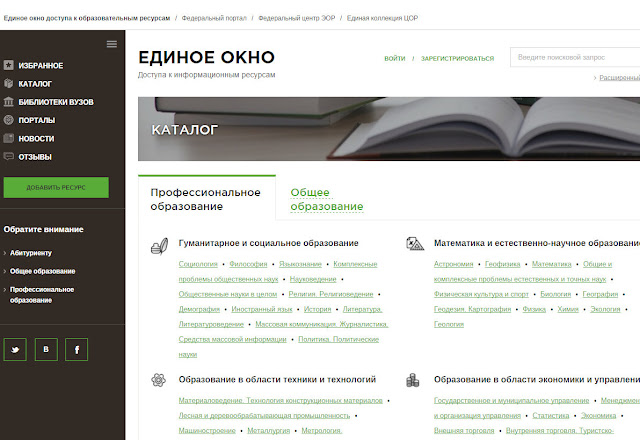Open Каталог in the sidebar
Viewport: 640px width, 440px height.
(x=35, y=84)
